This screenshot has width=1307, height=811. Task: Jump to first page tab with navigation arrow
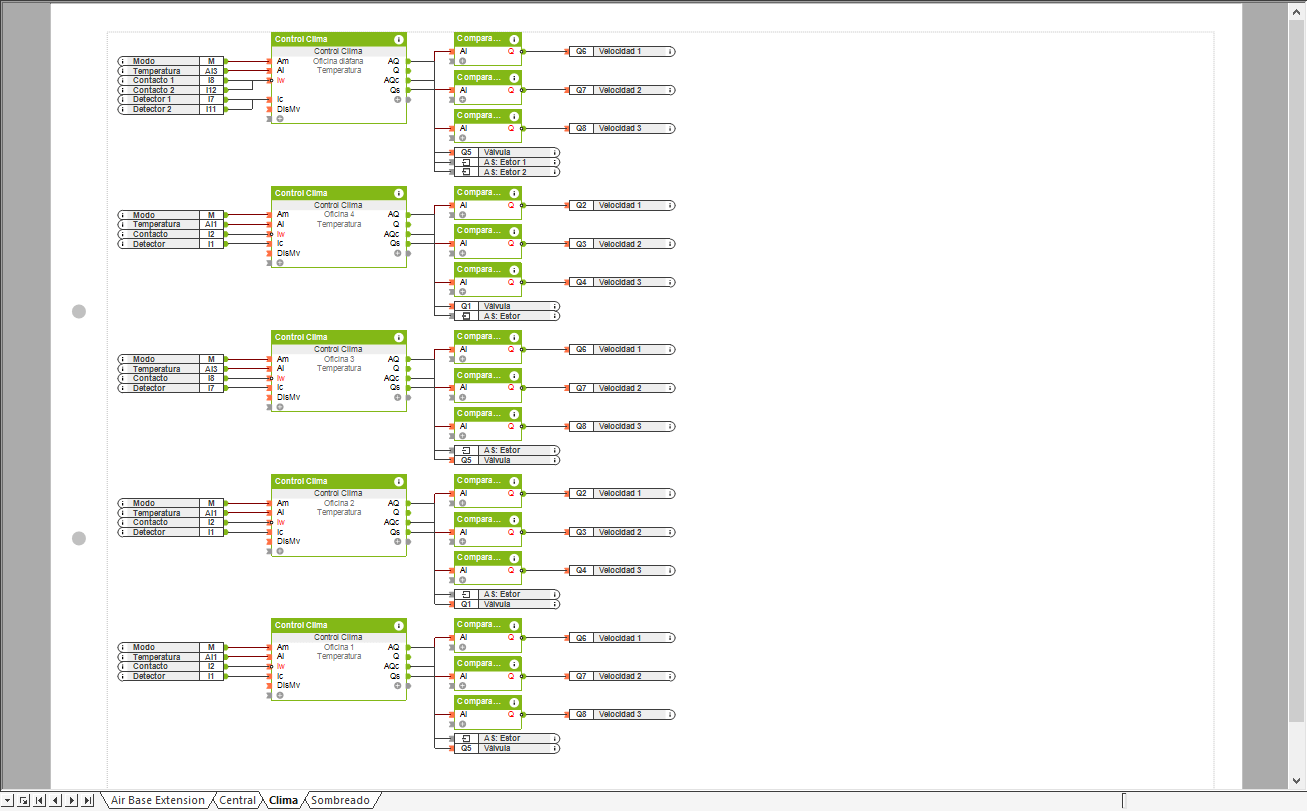[x=40, y=800]
